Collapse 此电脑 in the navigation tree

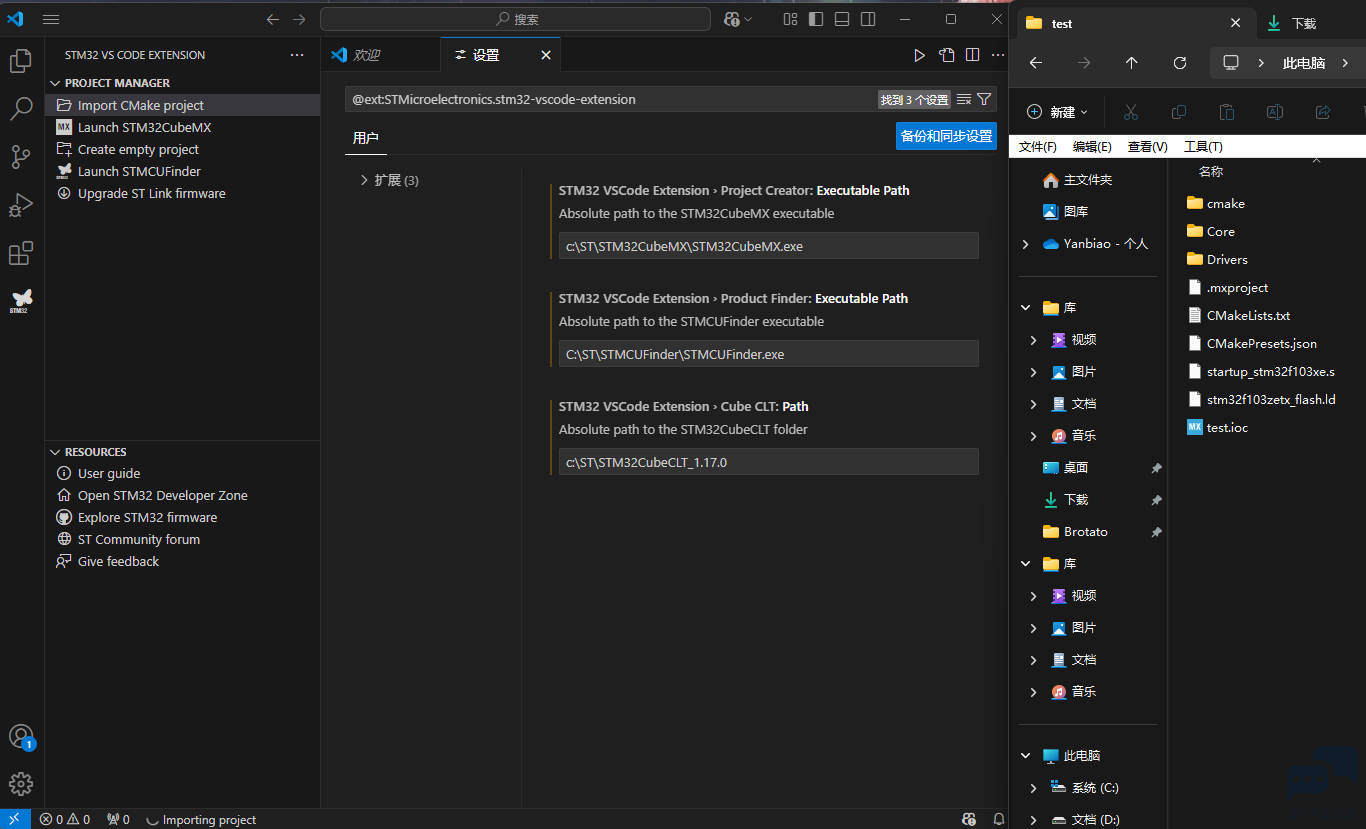tap(1025, 756)
